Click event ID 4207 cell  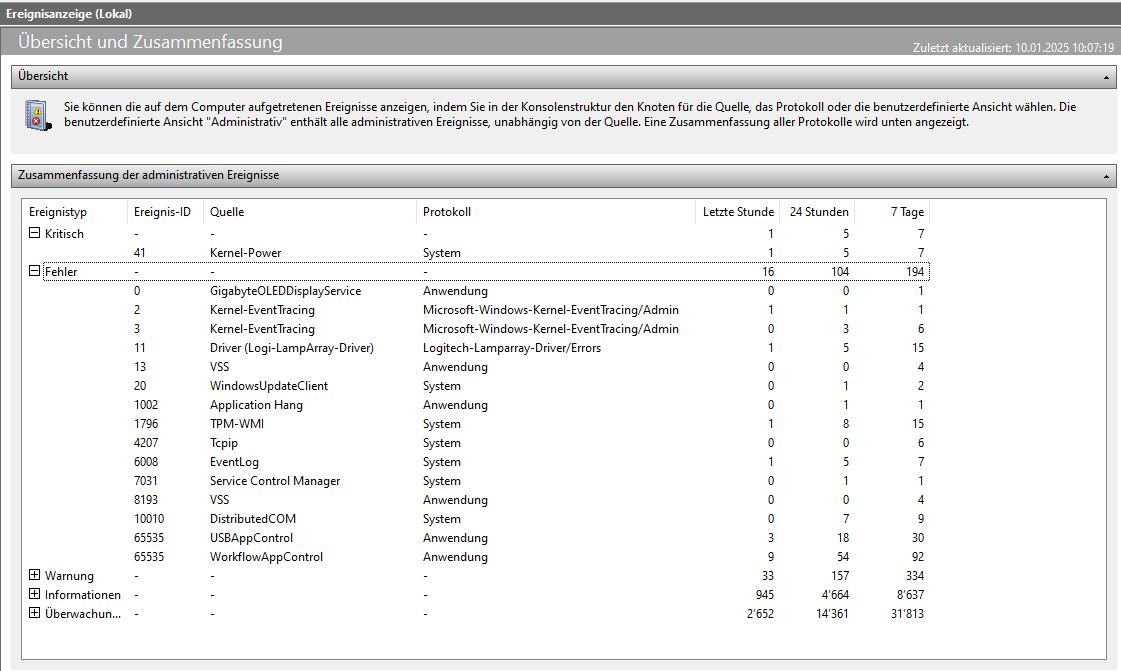[x=146, y=443]
